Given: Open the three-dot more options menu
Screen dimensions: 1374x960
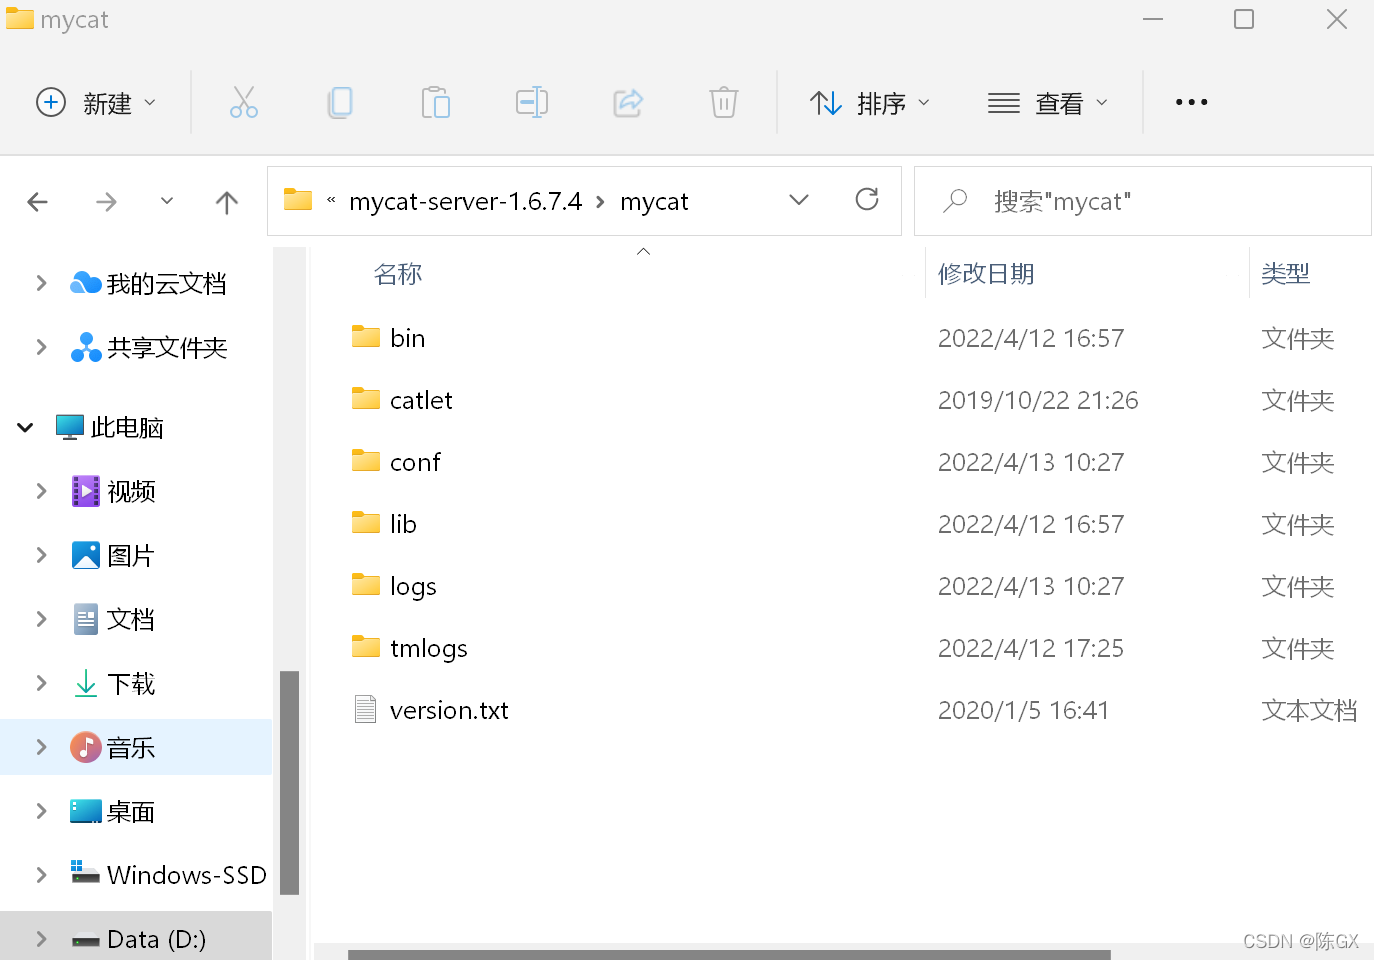Looking at the screenshot, I should (1191, 102).
